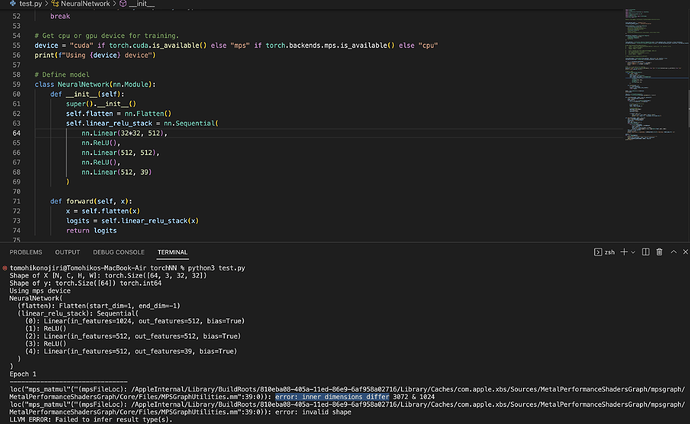Click the Python file icon in breadcrumb
The image size is (690, 424).
tap(11, 4)
